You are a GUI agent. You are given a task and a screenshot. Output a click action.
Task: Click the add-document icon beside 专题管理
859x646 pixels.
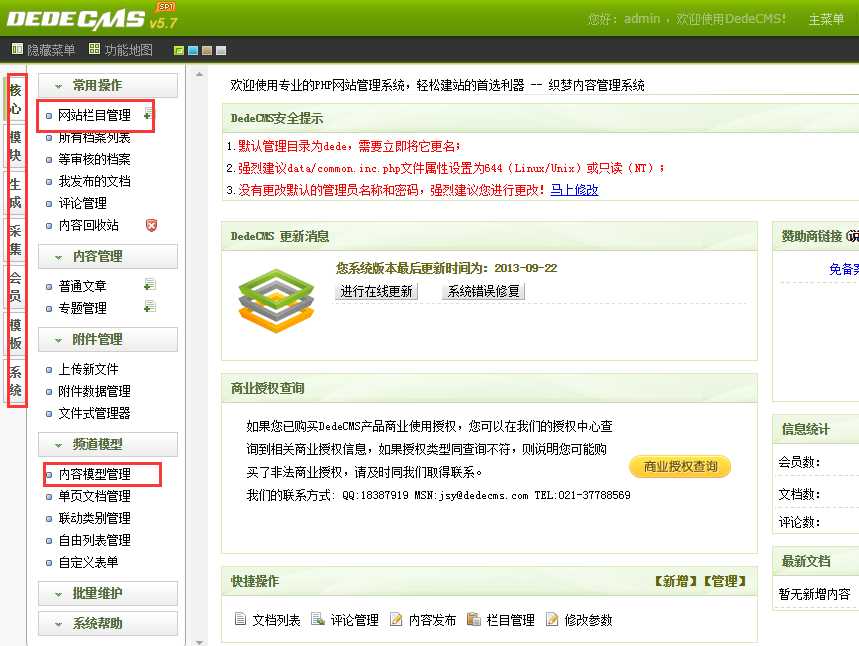point(150,306)
